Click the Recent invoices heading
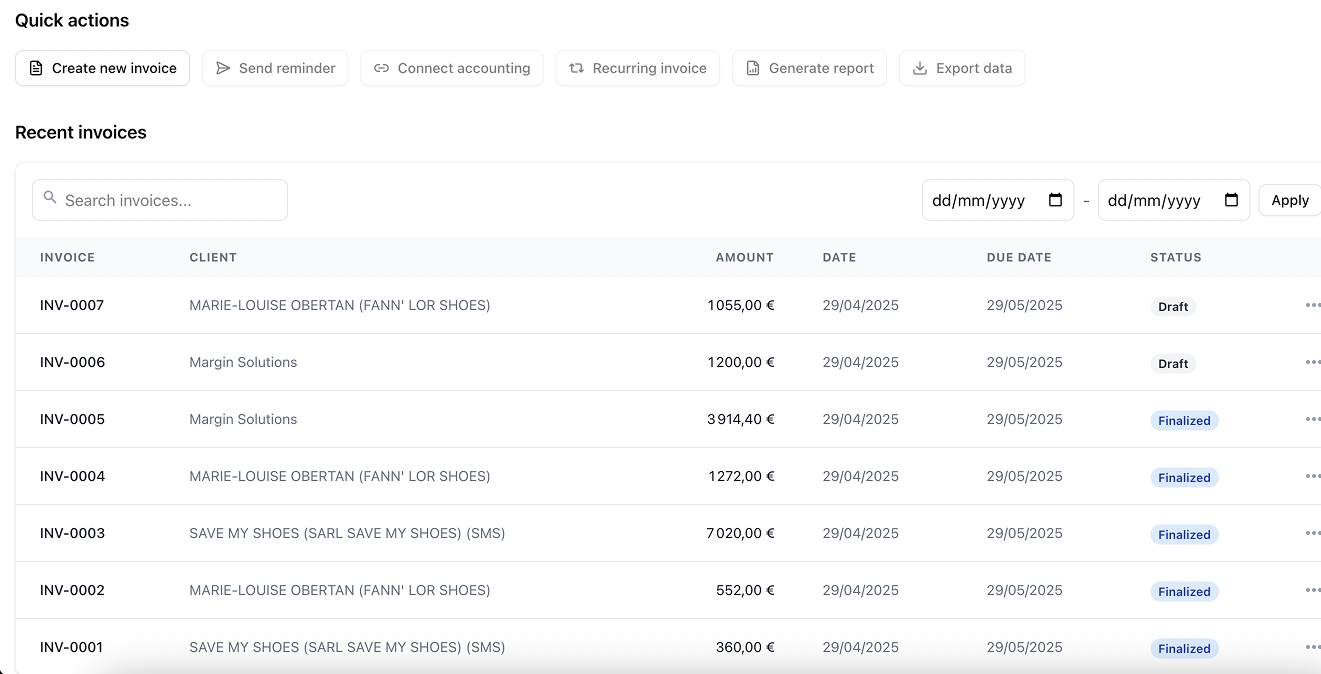The image size is (1321, 674). [81, 132]
